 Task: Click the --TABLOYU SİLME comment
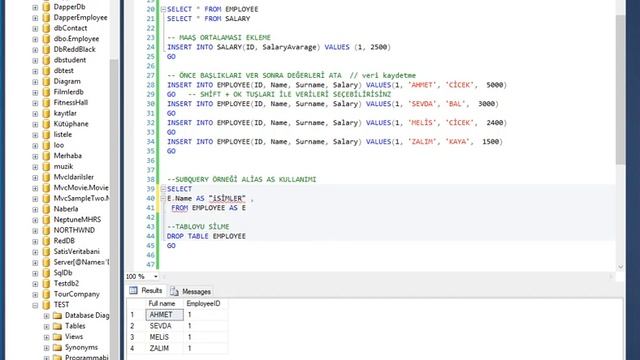click(x=198, y=227)
